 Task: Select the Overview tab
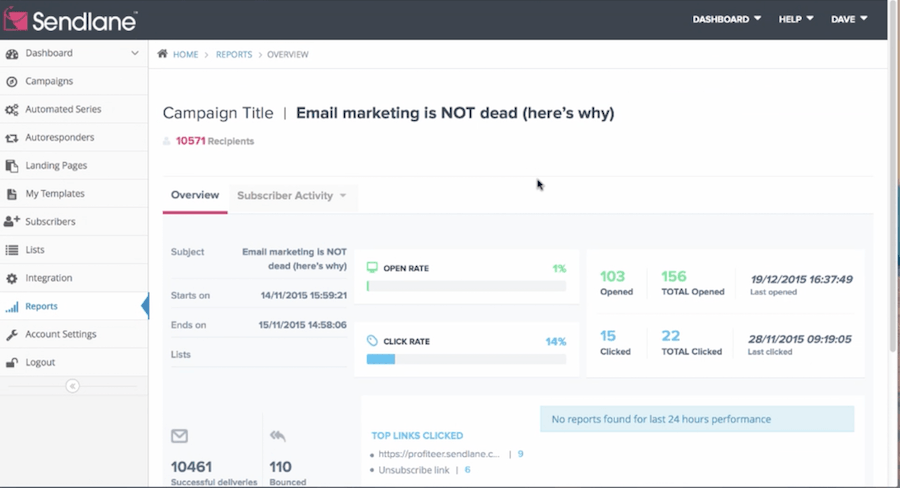(195, 195)
